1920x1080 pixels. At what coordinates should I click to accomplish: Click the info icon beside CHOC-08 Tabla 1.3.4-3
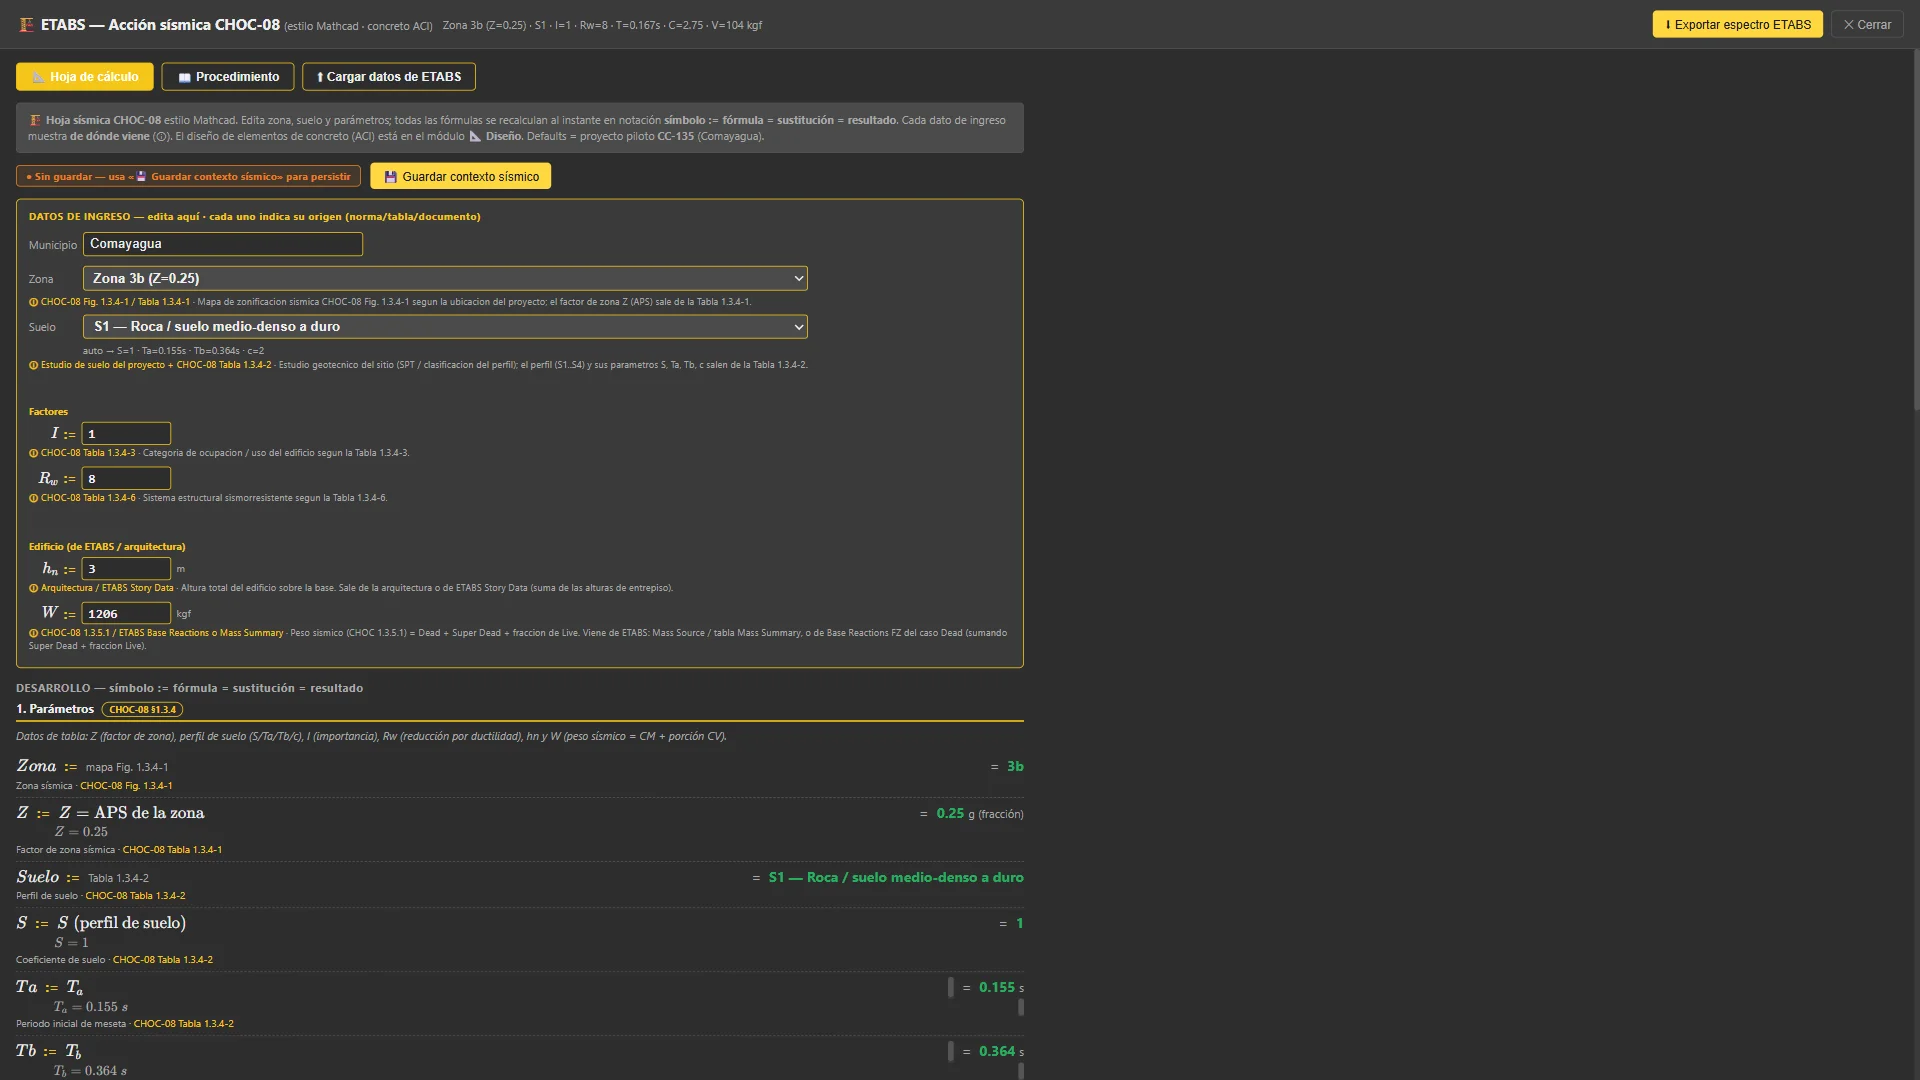tap(33, 453)
